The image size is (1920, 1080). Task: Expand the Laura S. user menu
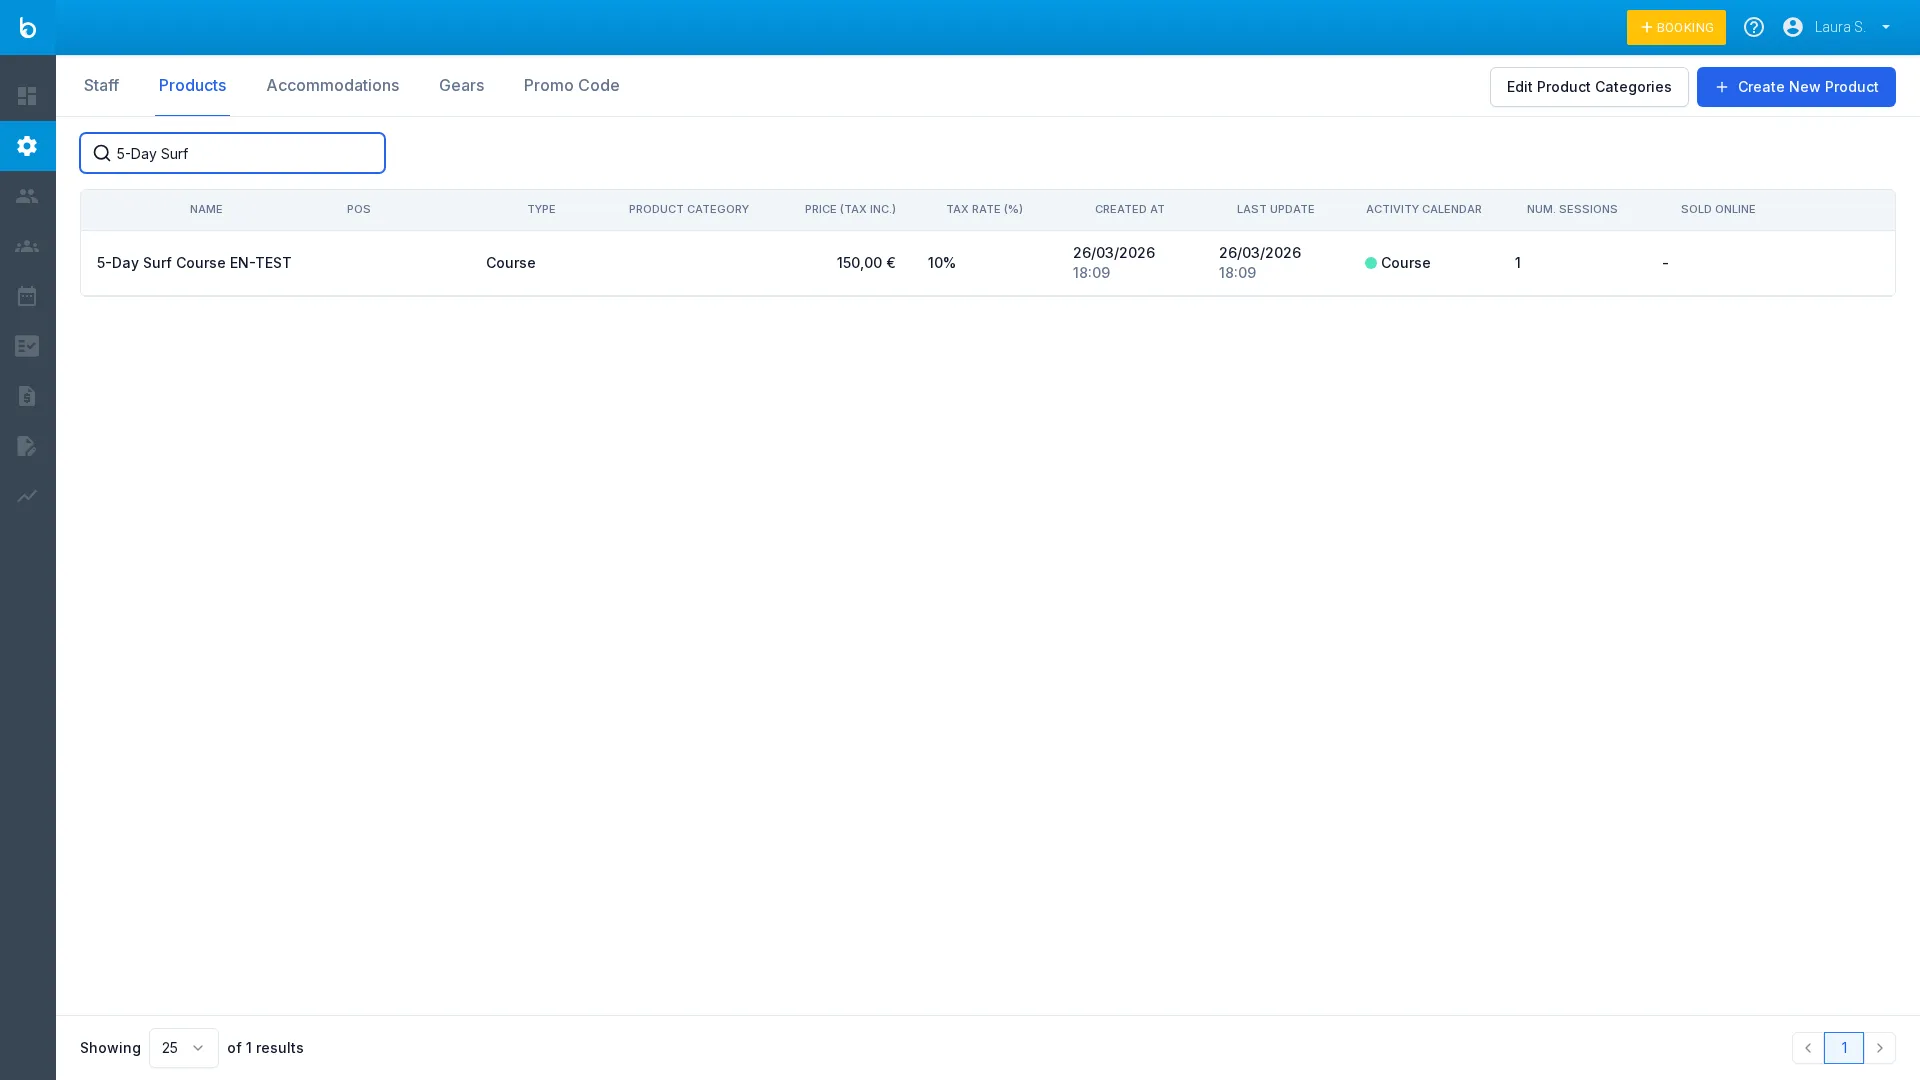pos(1837,27)
